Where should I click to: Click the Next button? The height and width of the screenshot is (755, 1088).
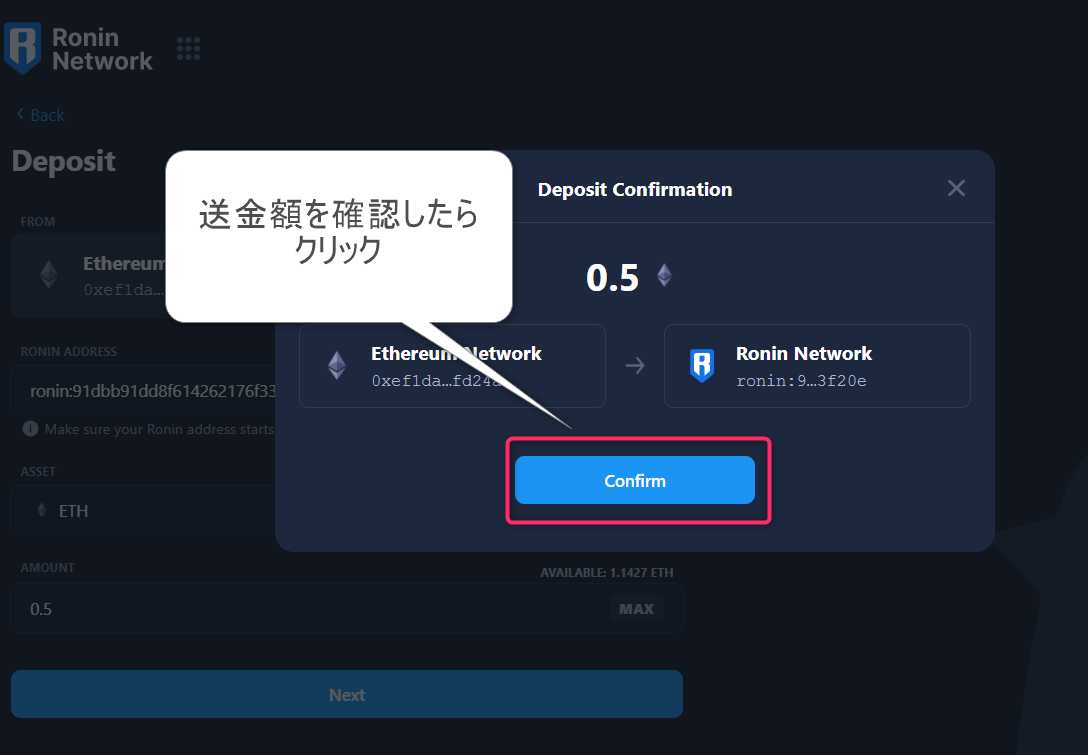tap(347, 694)
